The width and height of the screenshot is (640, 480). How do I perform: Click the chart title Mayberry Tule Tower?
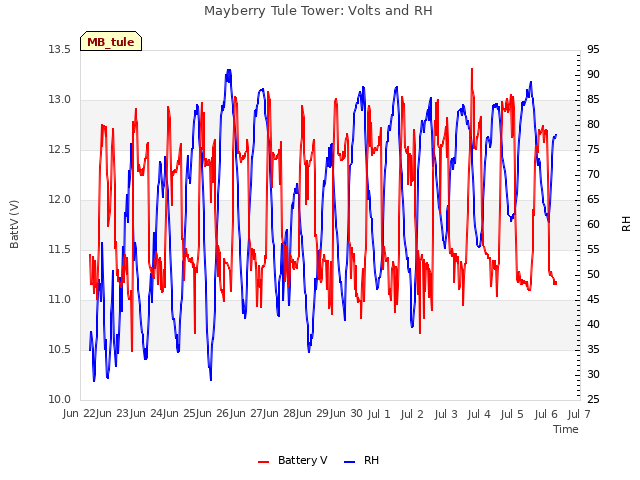click(x=318, y=11)
